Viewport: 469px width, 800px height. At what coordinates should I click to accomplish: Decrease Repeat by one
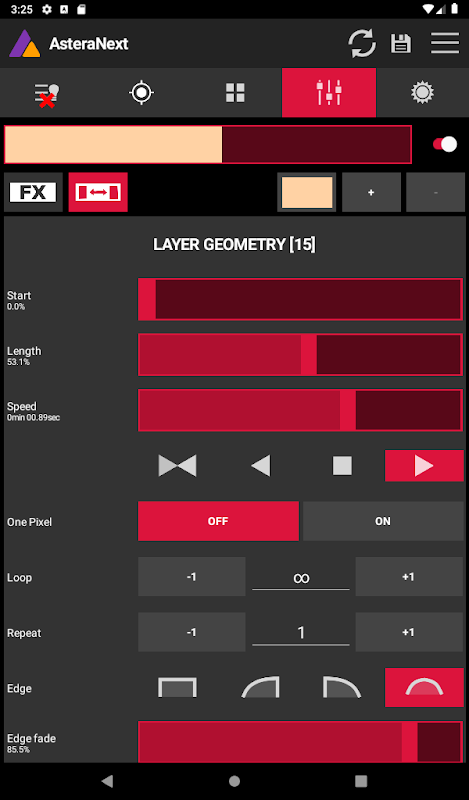point(192,632)
